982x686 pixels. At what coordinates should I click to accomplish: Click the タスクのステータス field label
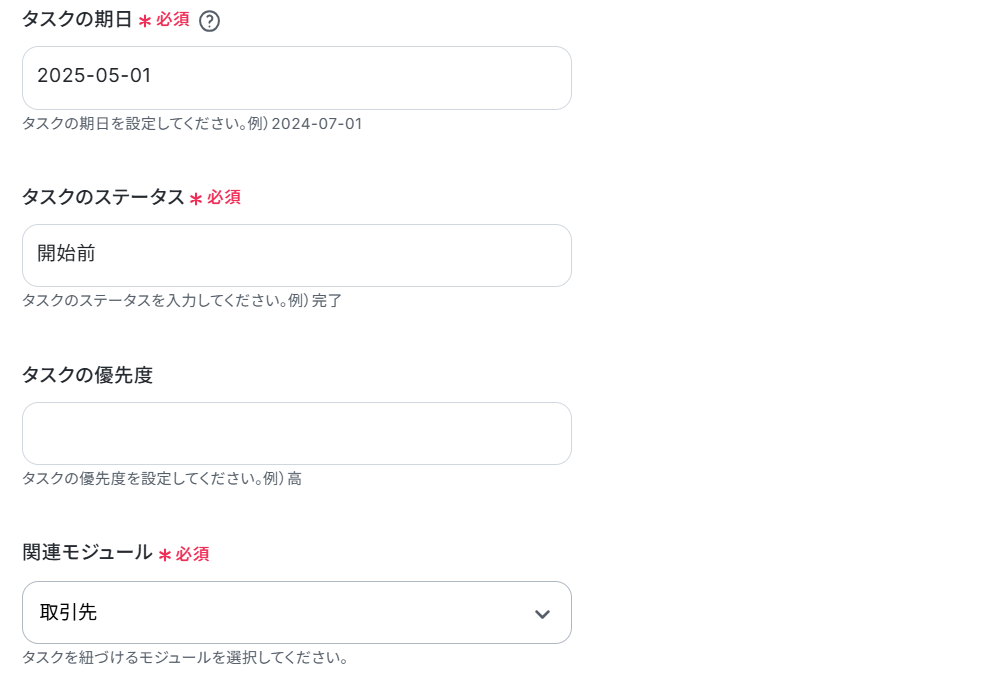103,197
